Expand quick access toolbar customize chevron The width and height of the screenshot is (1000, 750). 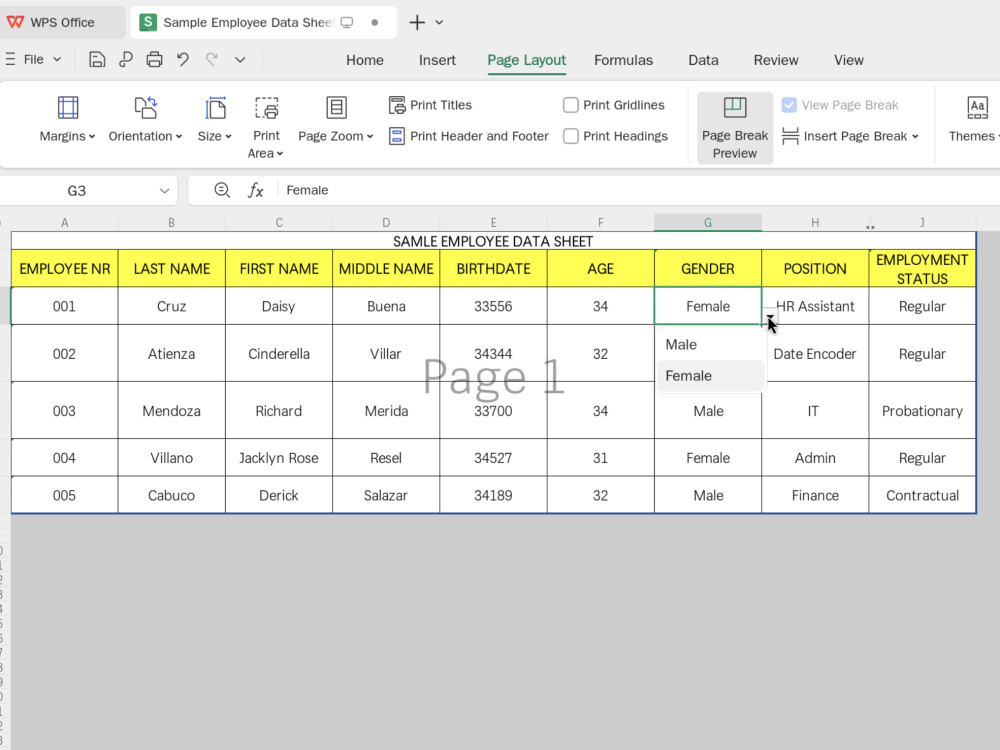click(x=240, y=60)
